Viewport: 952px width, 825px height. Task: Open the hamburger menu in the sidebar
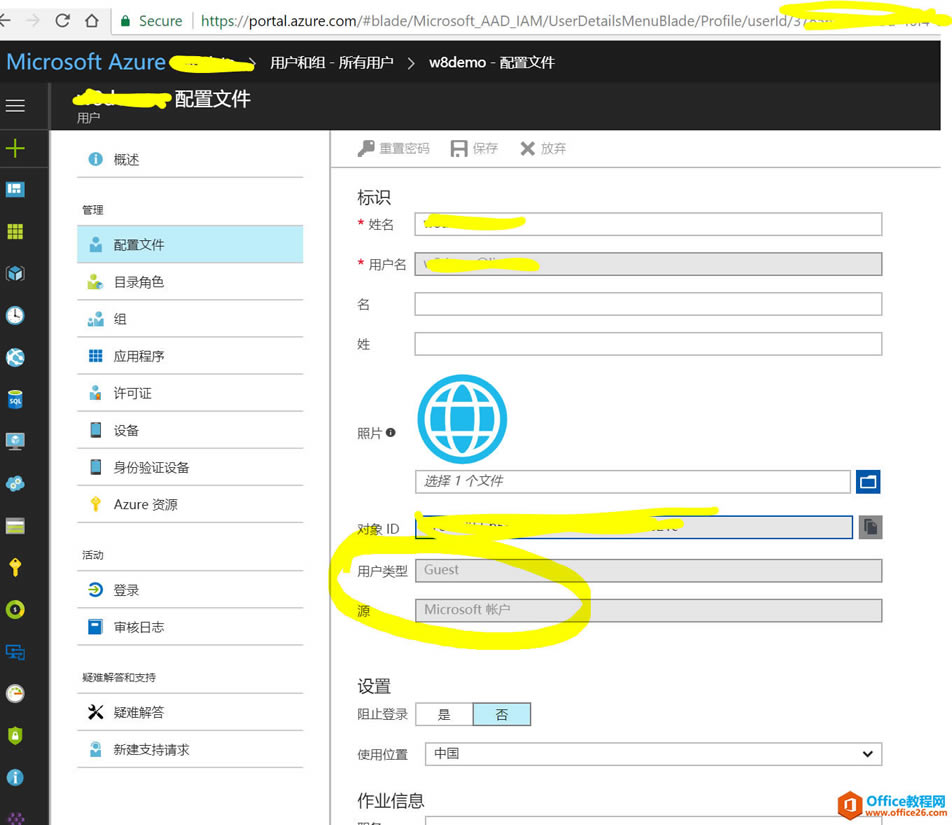pos(15,106)
